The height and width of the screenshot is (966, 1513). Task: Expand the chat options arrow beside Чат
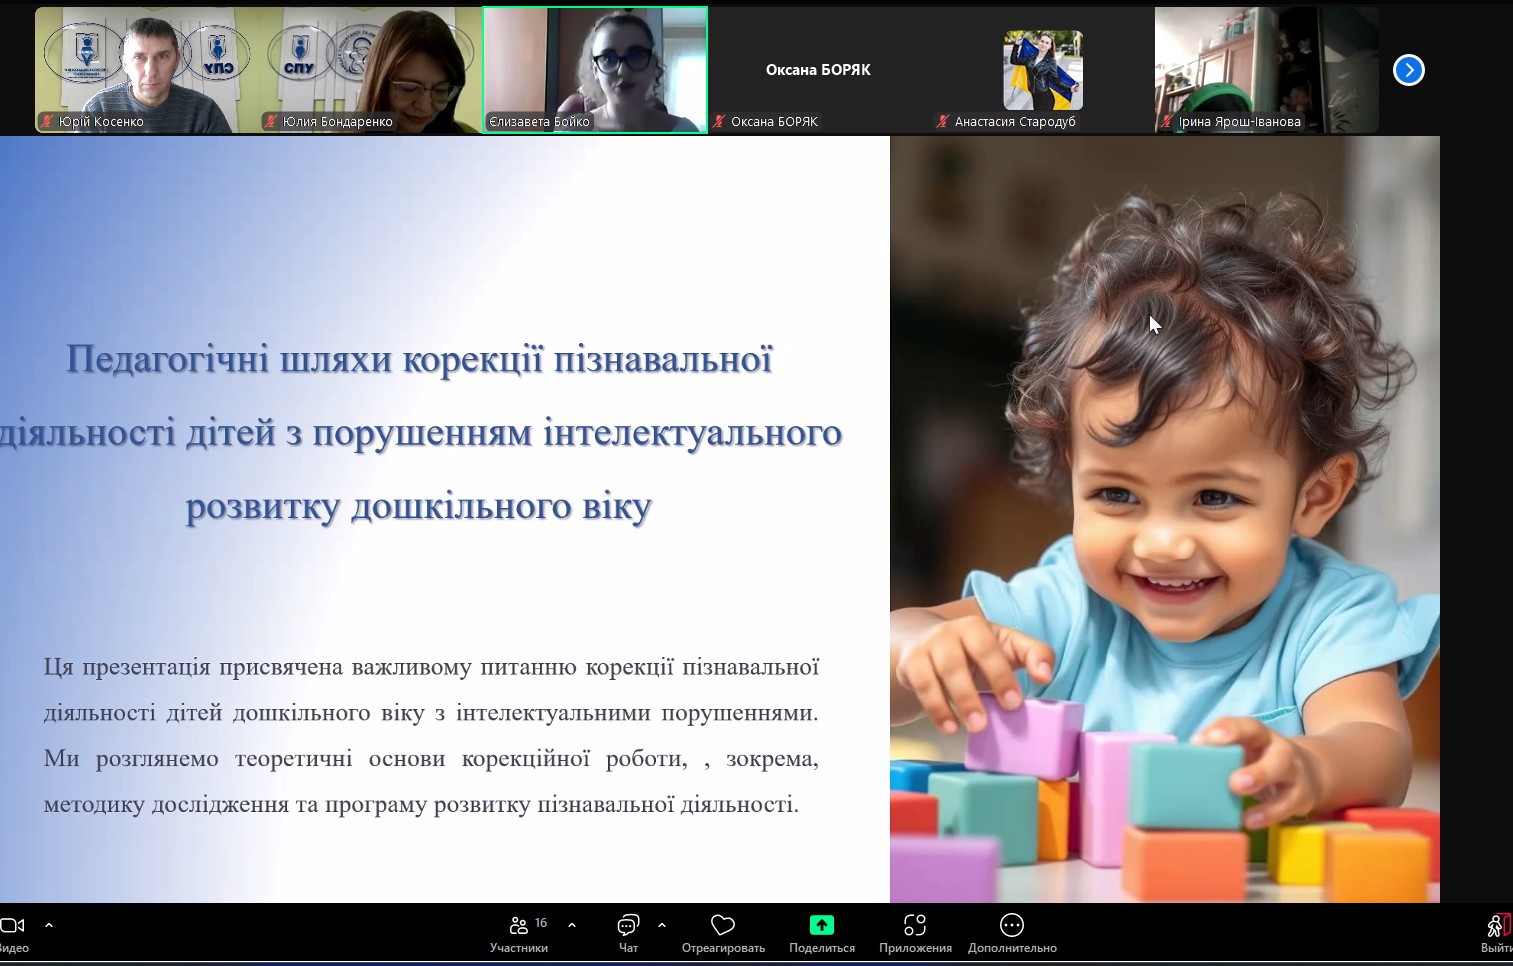662,926
